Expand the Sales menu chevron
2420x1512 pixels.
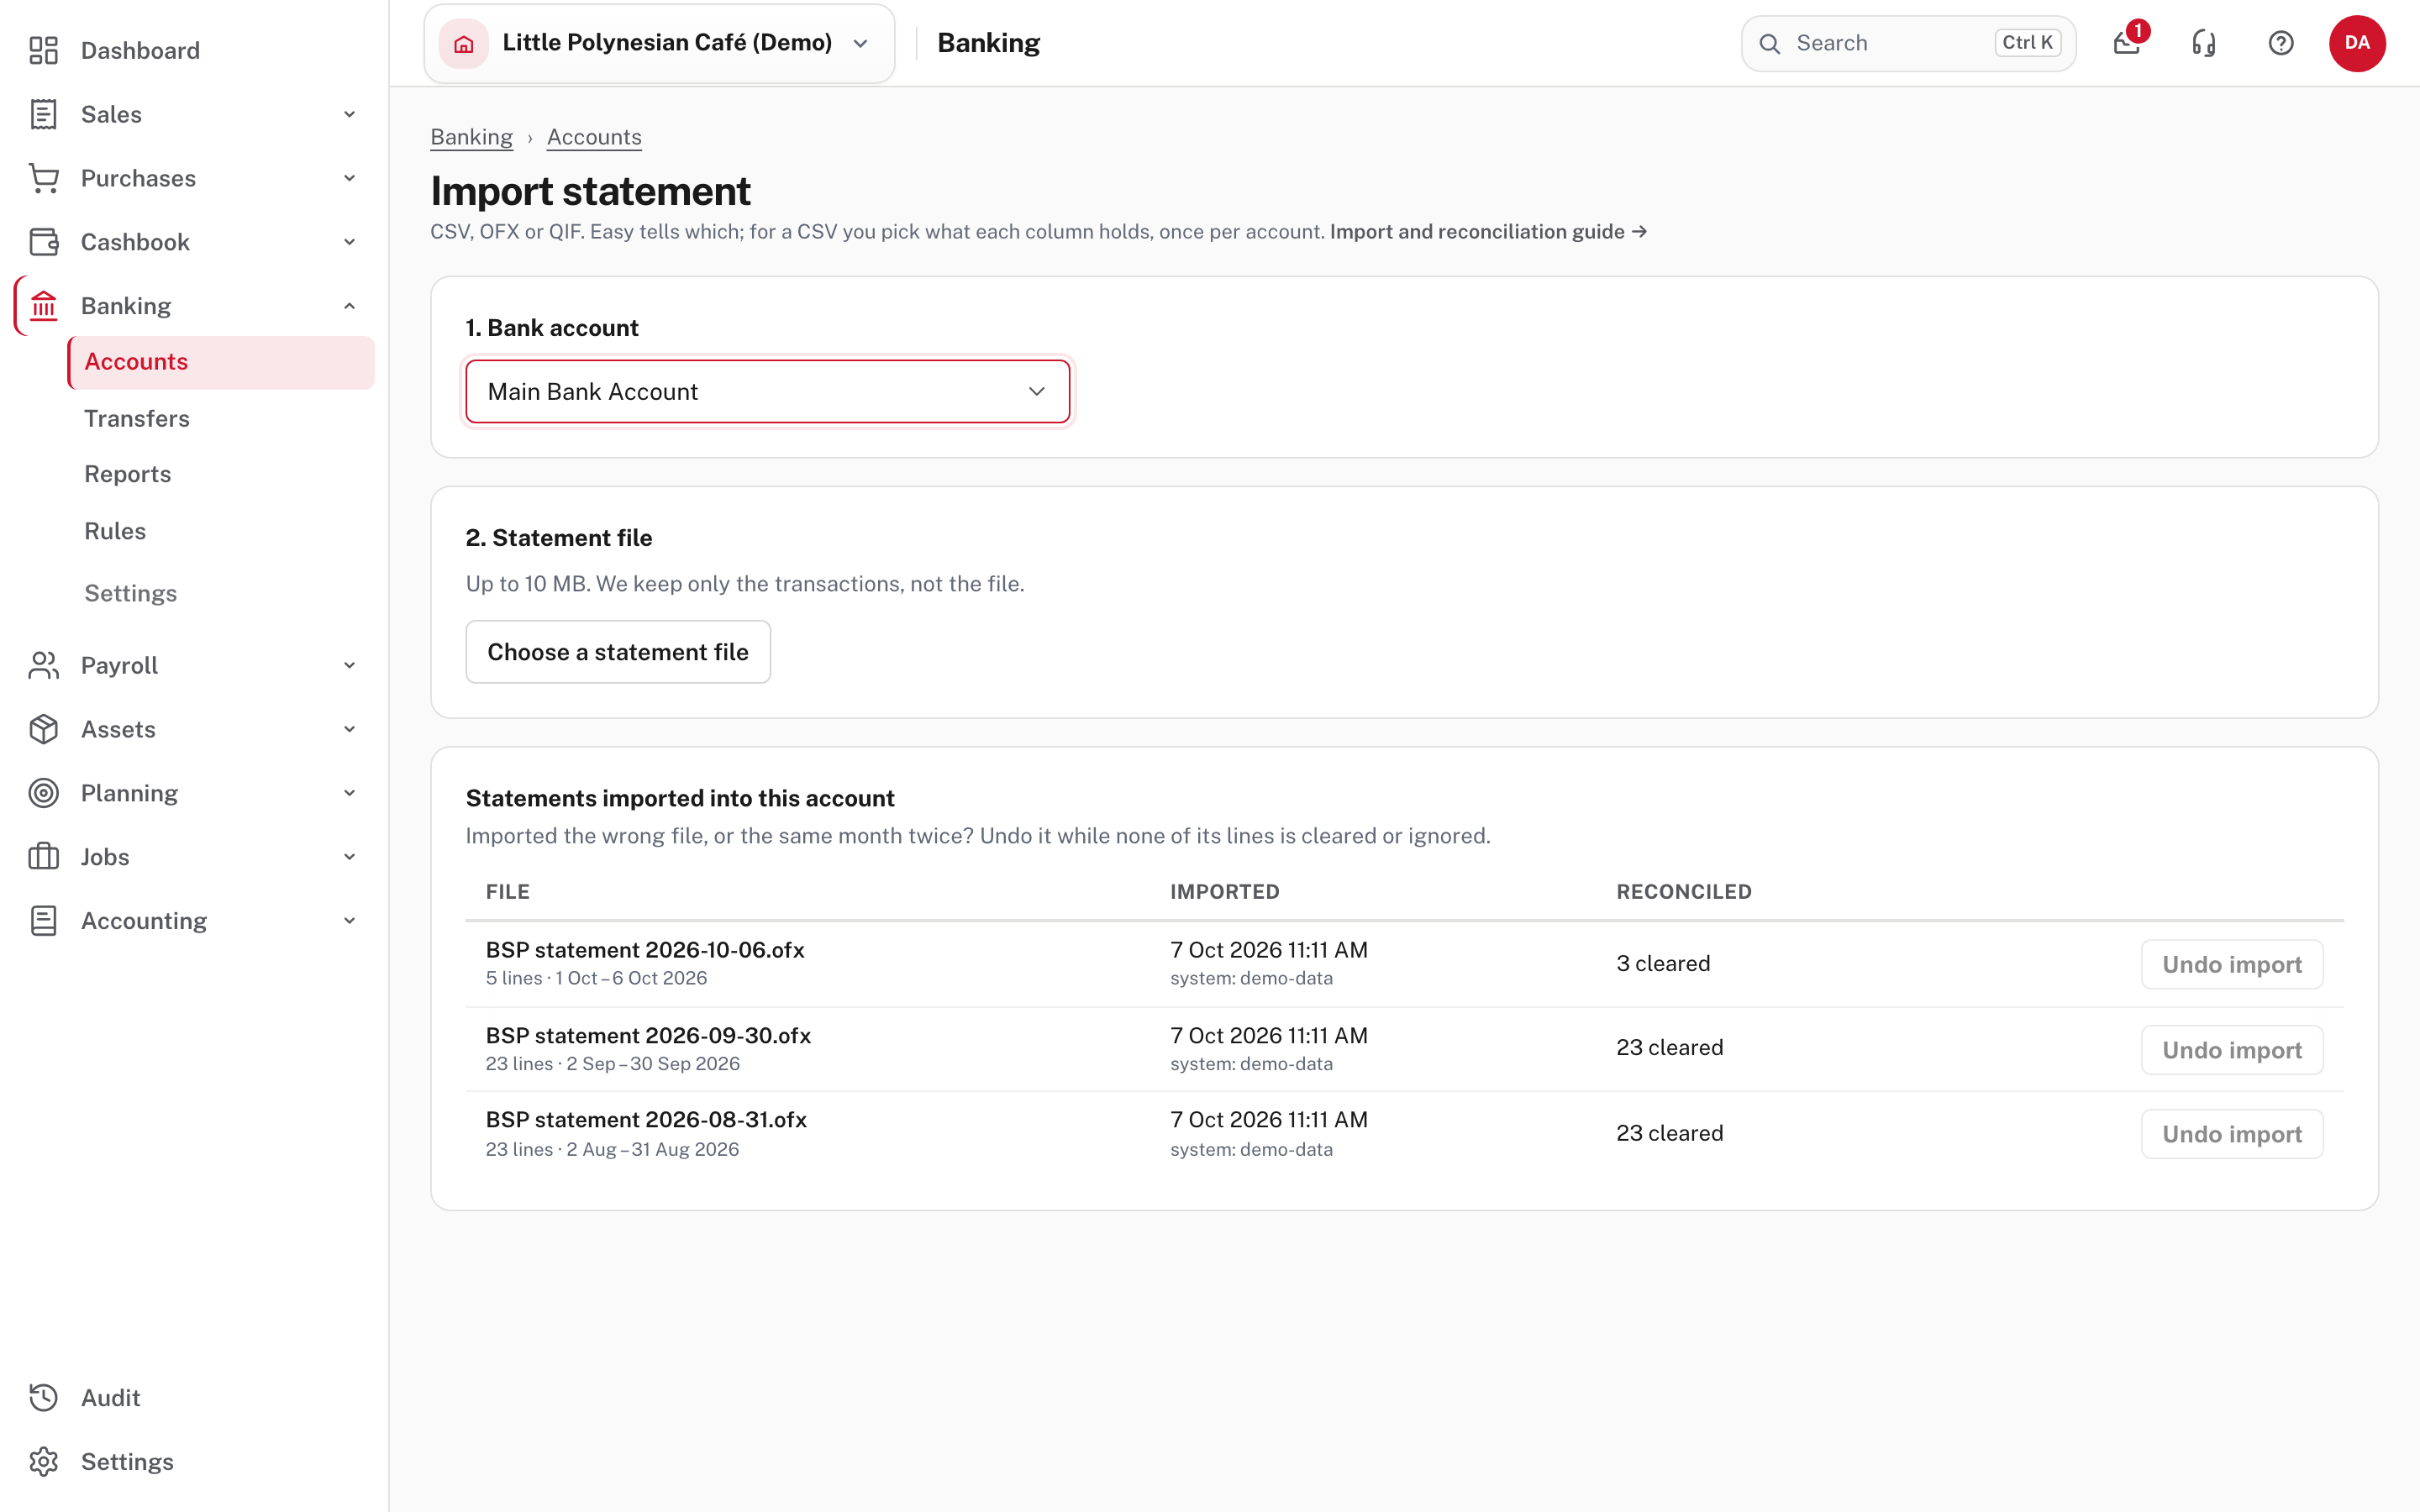pos(349,114)
